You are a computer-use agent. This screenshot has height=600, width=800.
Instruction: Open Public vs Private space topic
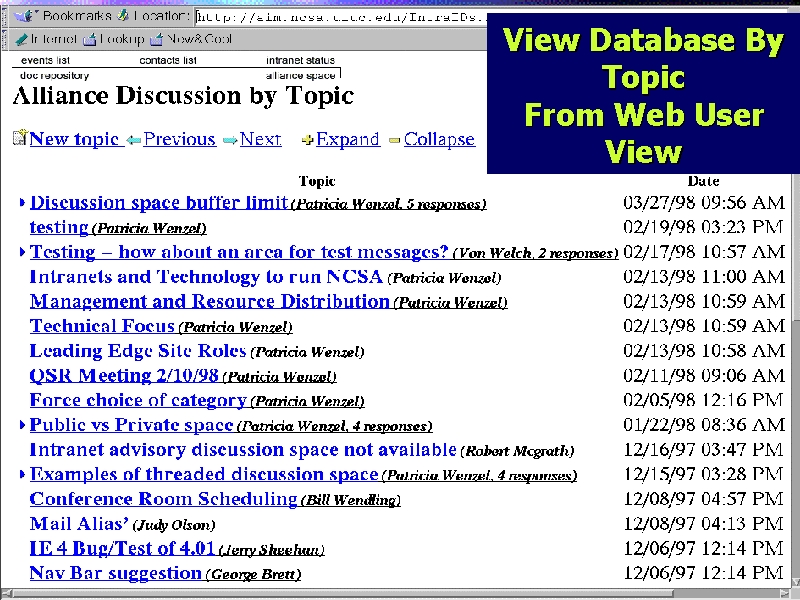click(132, 424)
